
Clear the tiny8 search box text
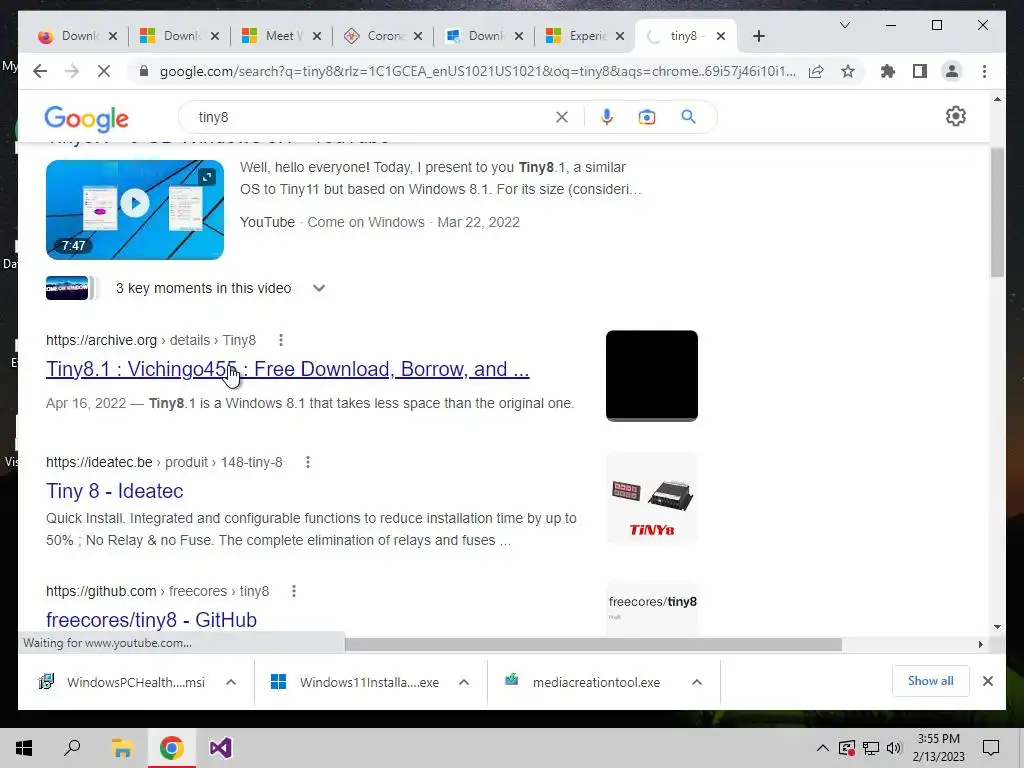coord(562,117)
